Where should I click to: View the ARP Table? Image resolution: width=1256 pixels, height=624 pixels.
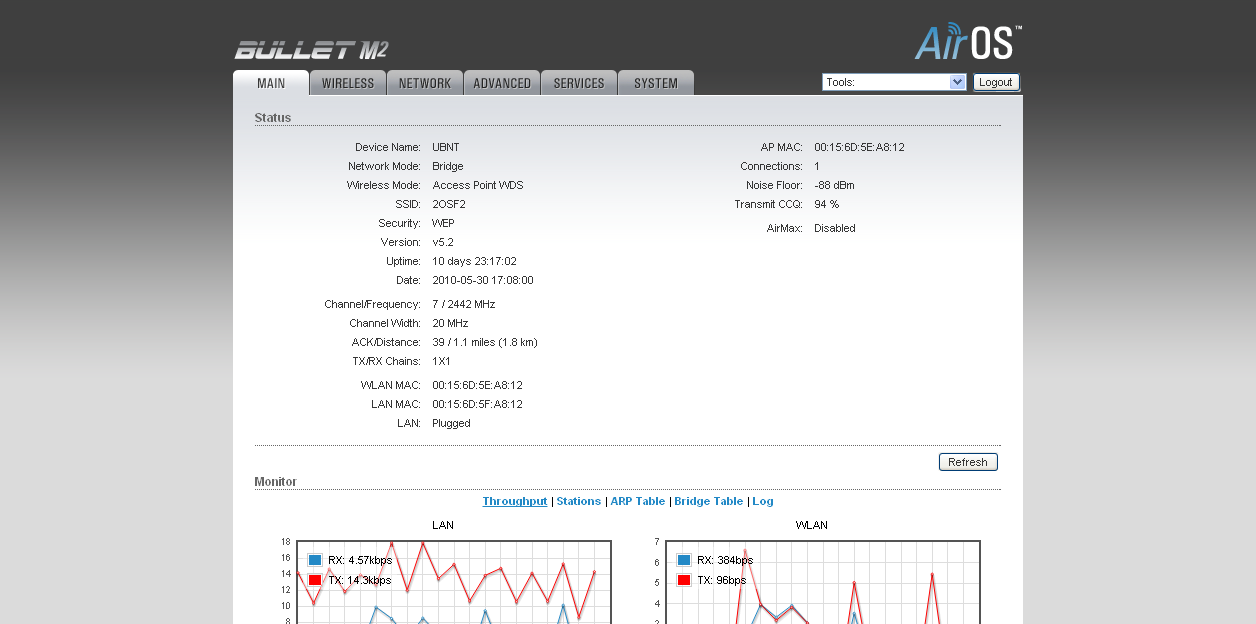click(x=638, y=501)
